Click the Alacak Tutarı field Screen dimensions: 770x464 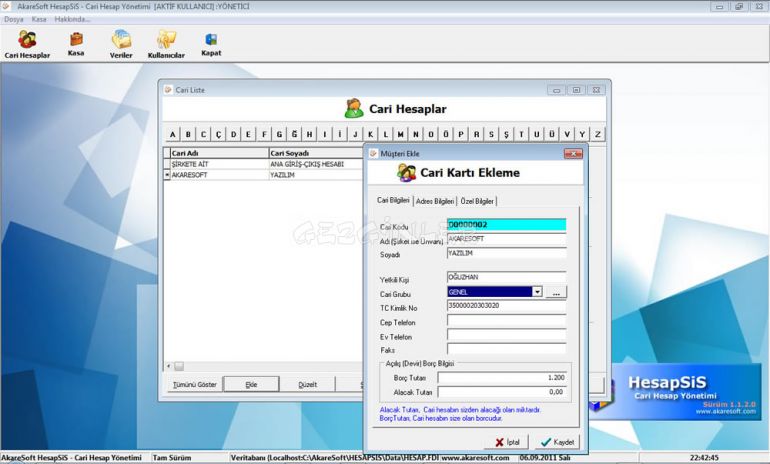[502, 392]
